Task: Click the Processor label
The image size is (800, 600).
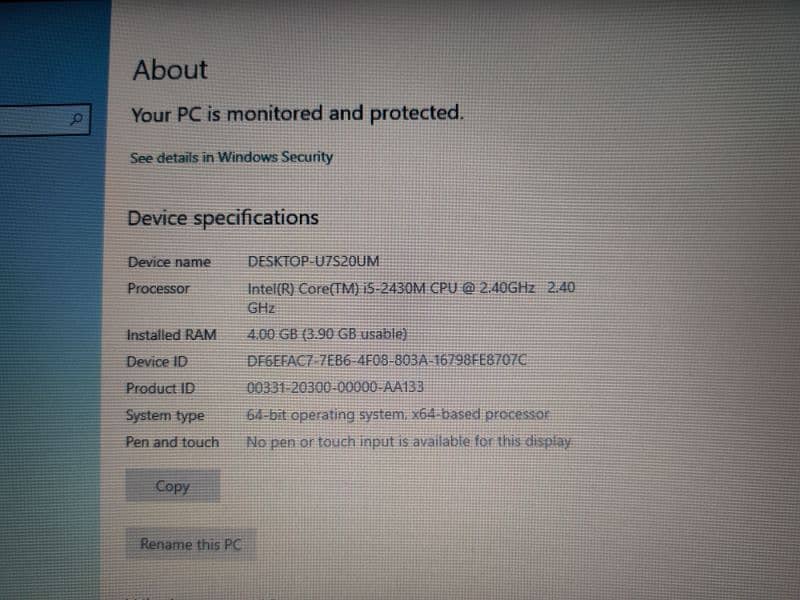Action: click(159, 289)
